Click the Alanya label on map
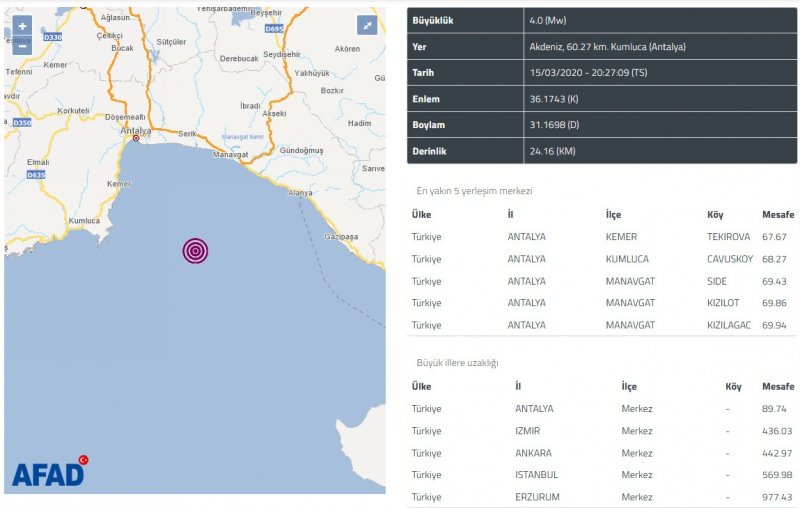Viewport: 800px width, 508px height. (300, 192)
